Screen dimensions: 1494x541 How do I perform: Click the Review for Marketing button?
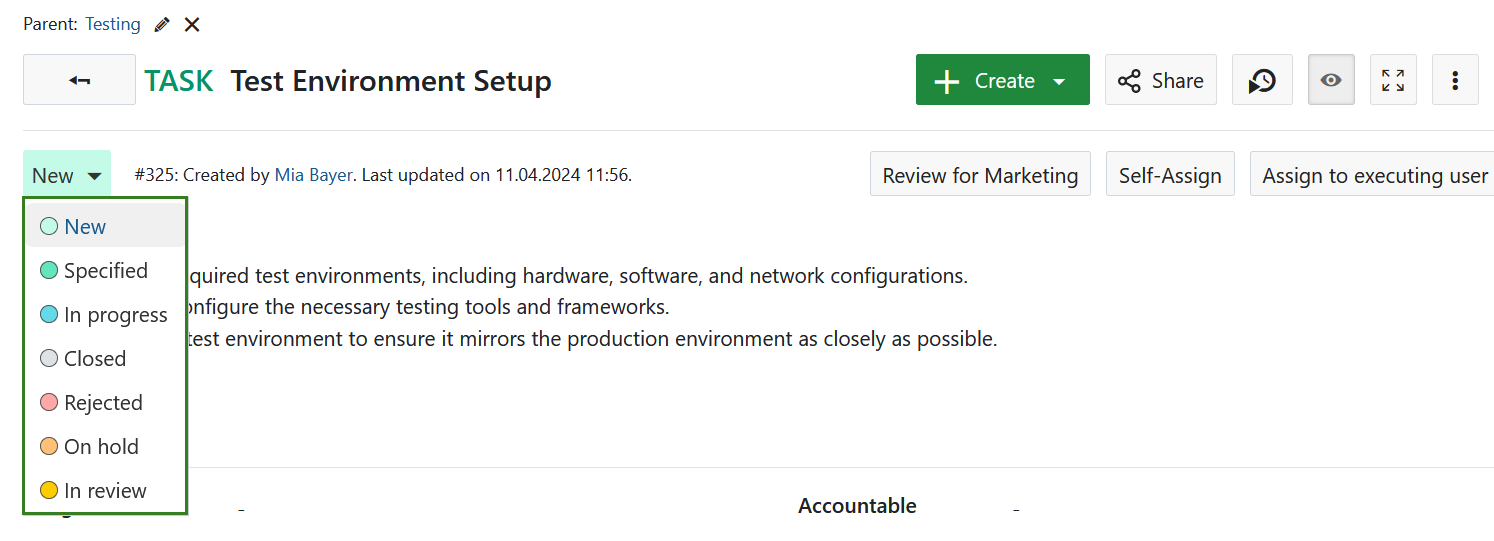(x=980, y=176)
